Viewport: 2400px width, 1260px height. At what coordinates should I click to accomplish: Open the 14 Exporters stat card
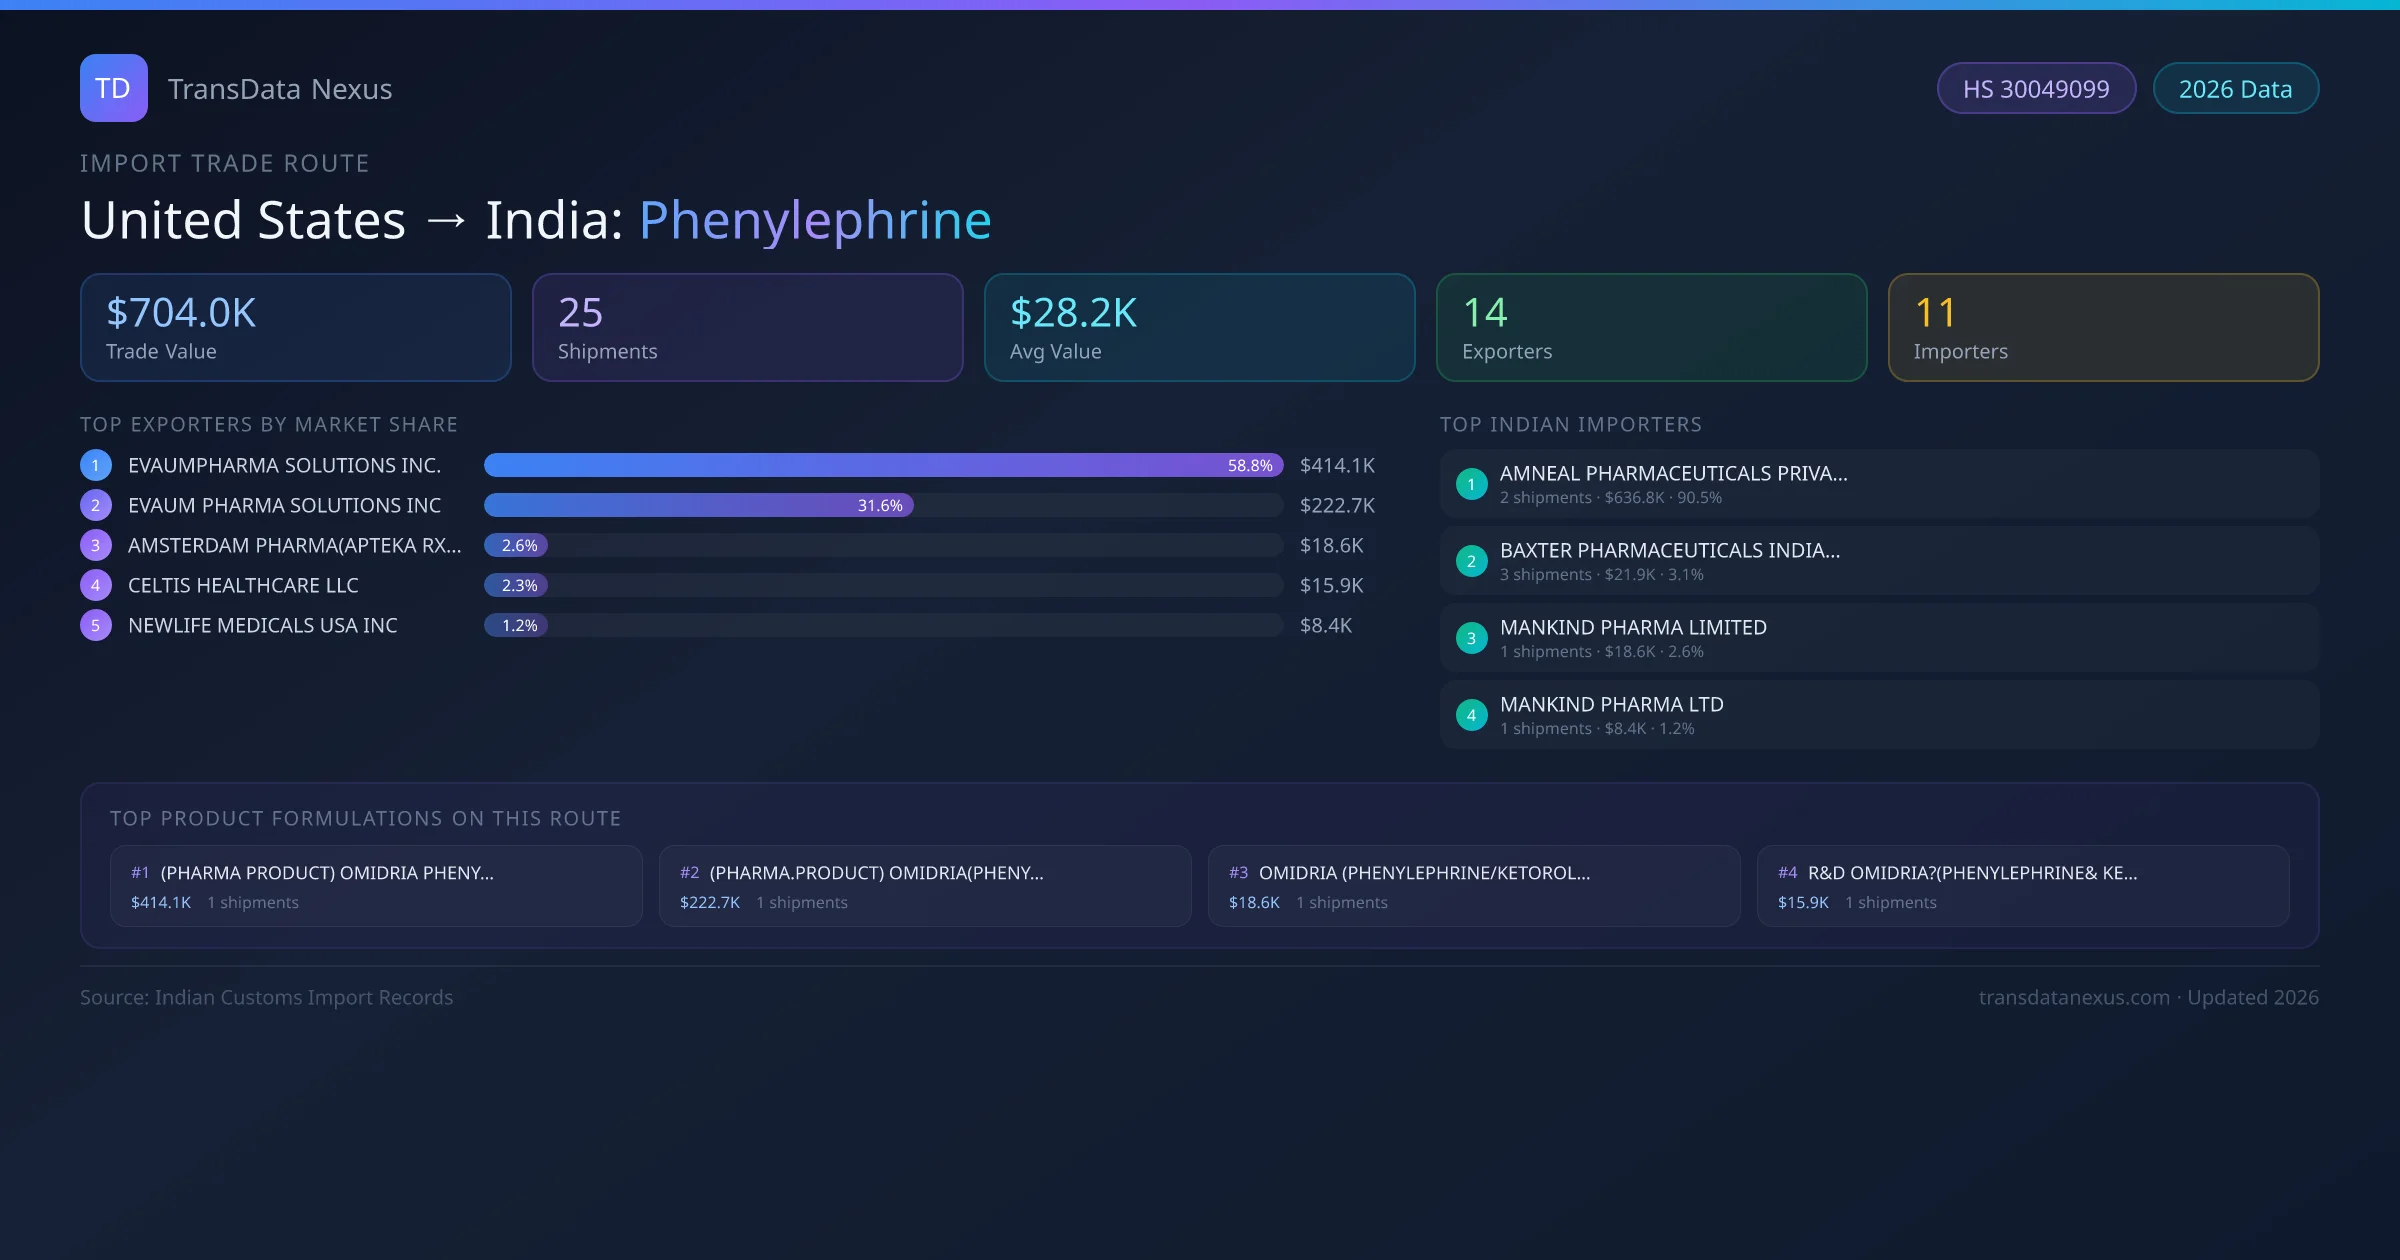tap(1651, 328)
